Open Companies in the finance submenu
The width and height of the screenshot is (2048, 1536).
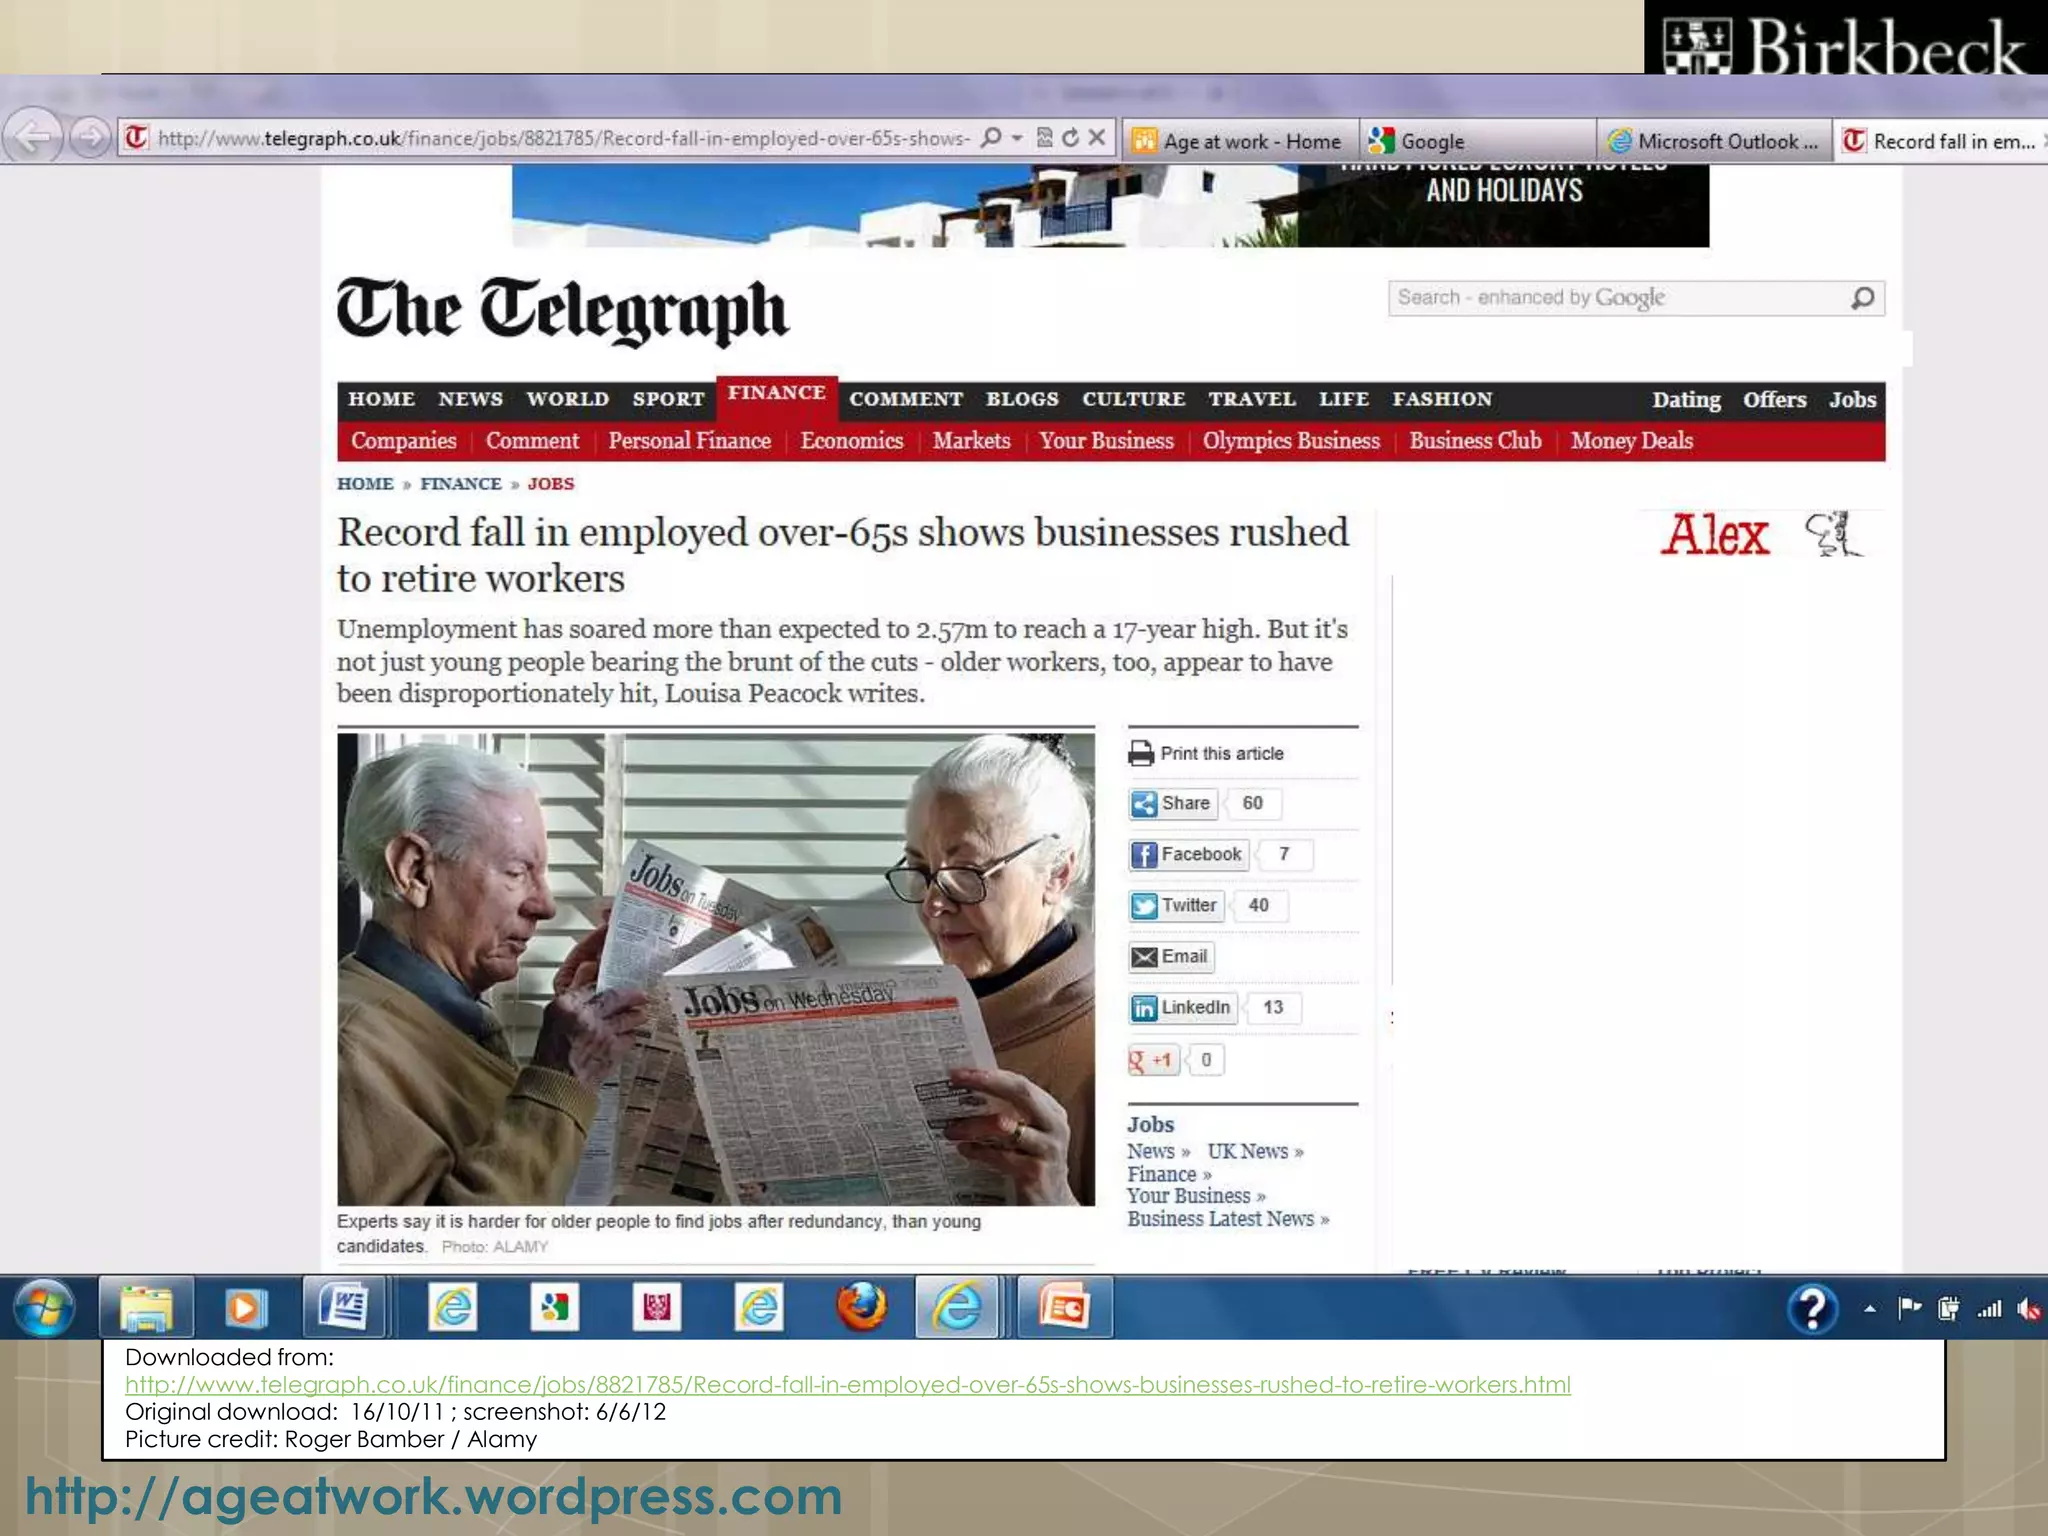(403, 441)
